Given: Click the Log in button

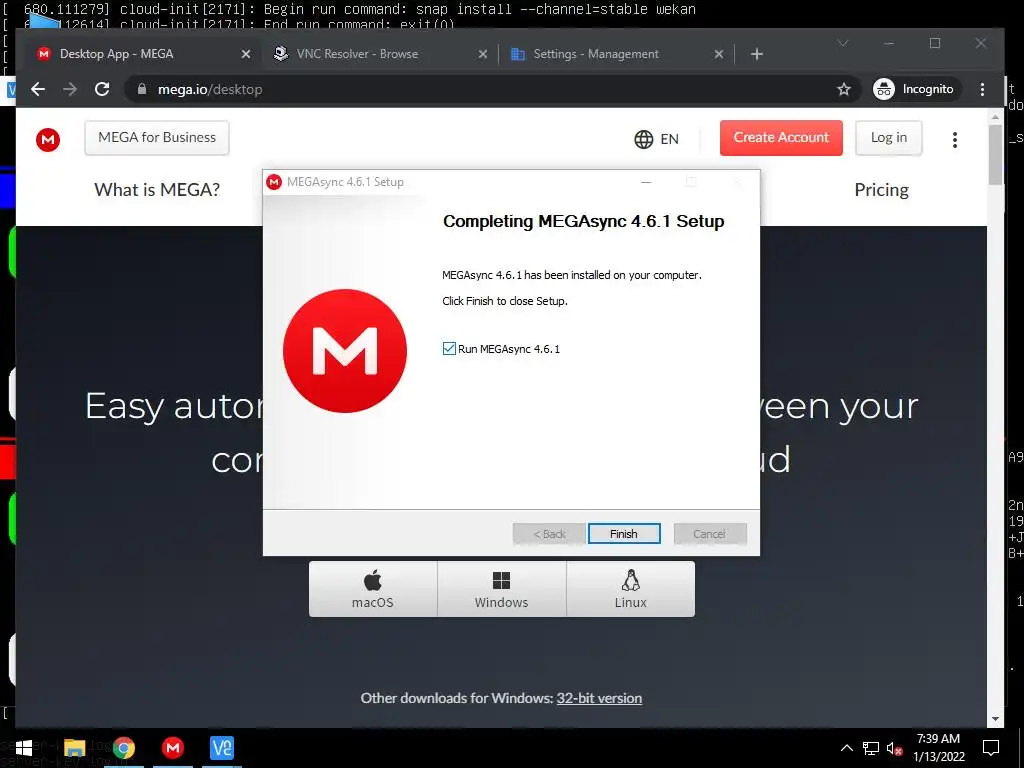Looking at the screenshot, I should click(x=889, y=137).
